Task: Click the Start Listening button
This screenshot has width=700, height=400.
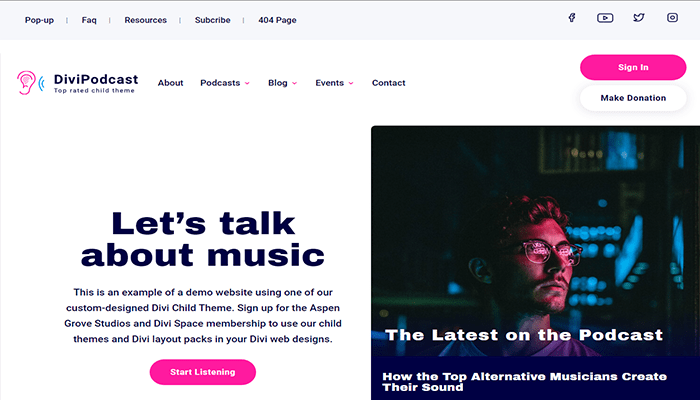Action: (203, 372)
